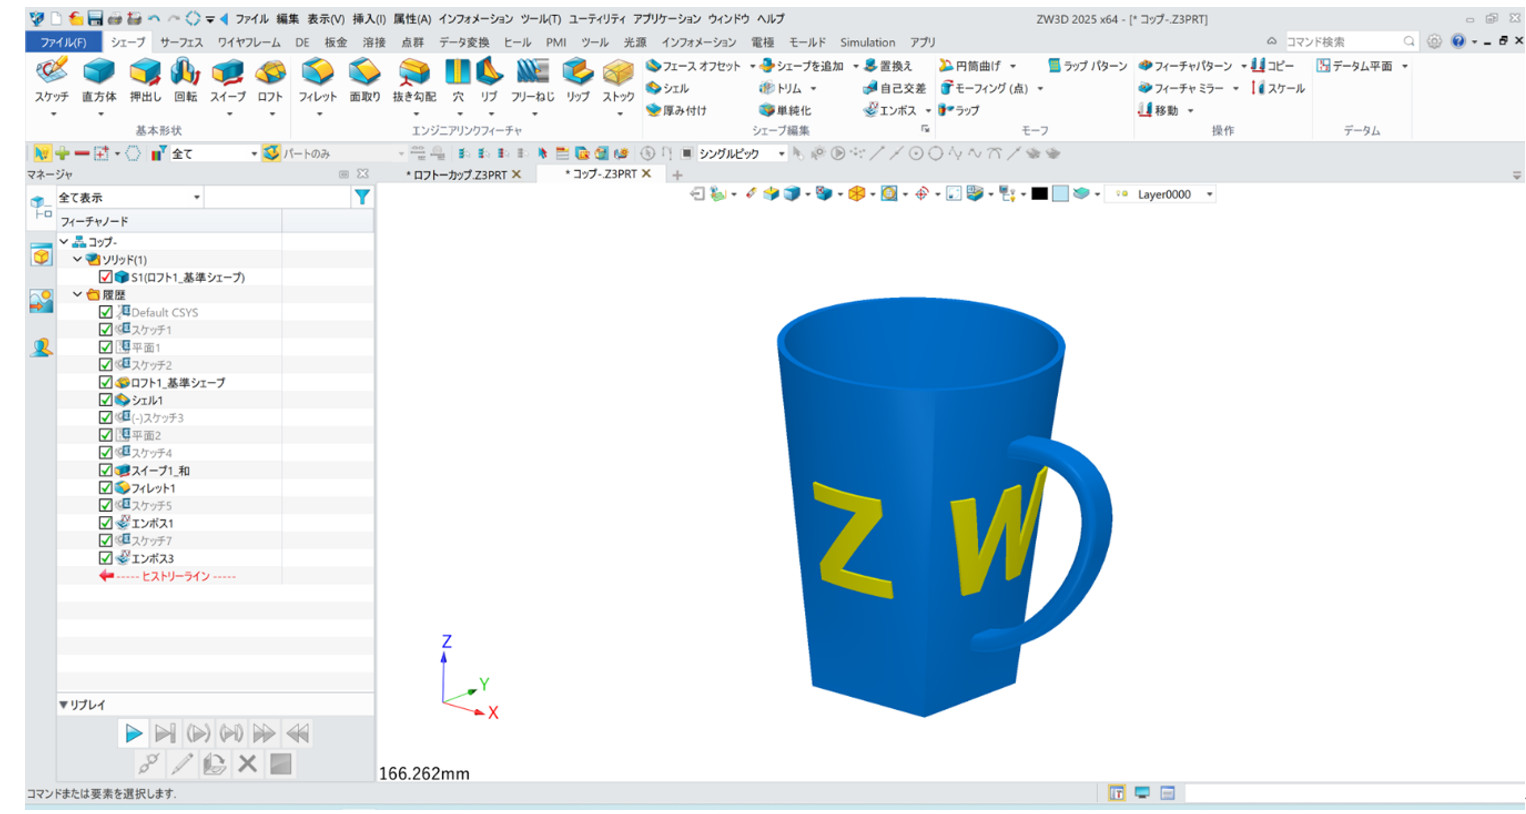Click the スケール scale command
Viewport: 1526px width, 814px height.
pos(1279,88)
